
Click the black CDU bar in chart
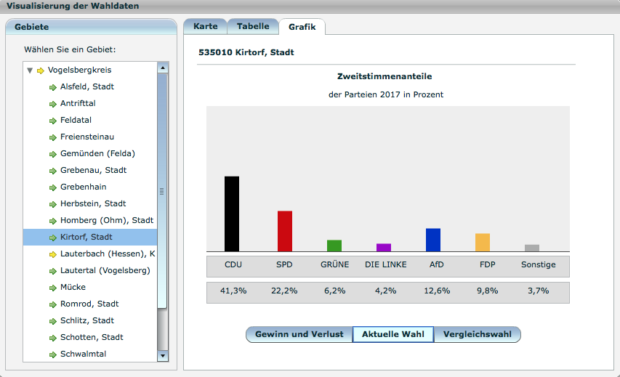[x=232, y=214]
